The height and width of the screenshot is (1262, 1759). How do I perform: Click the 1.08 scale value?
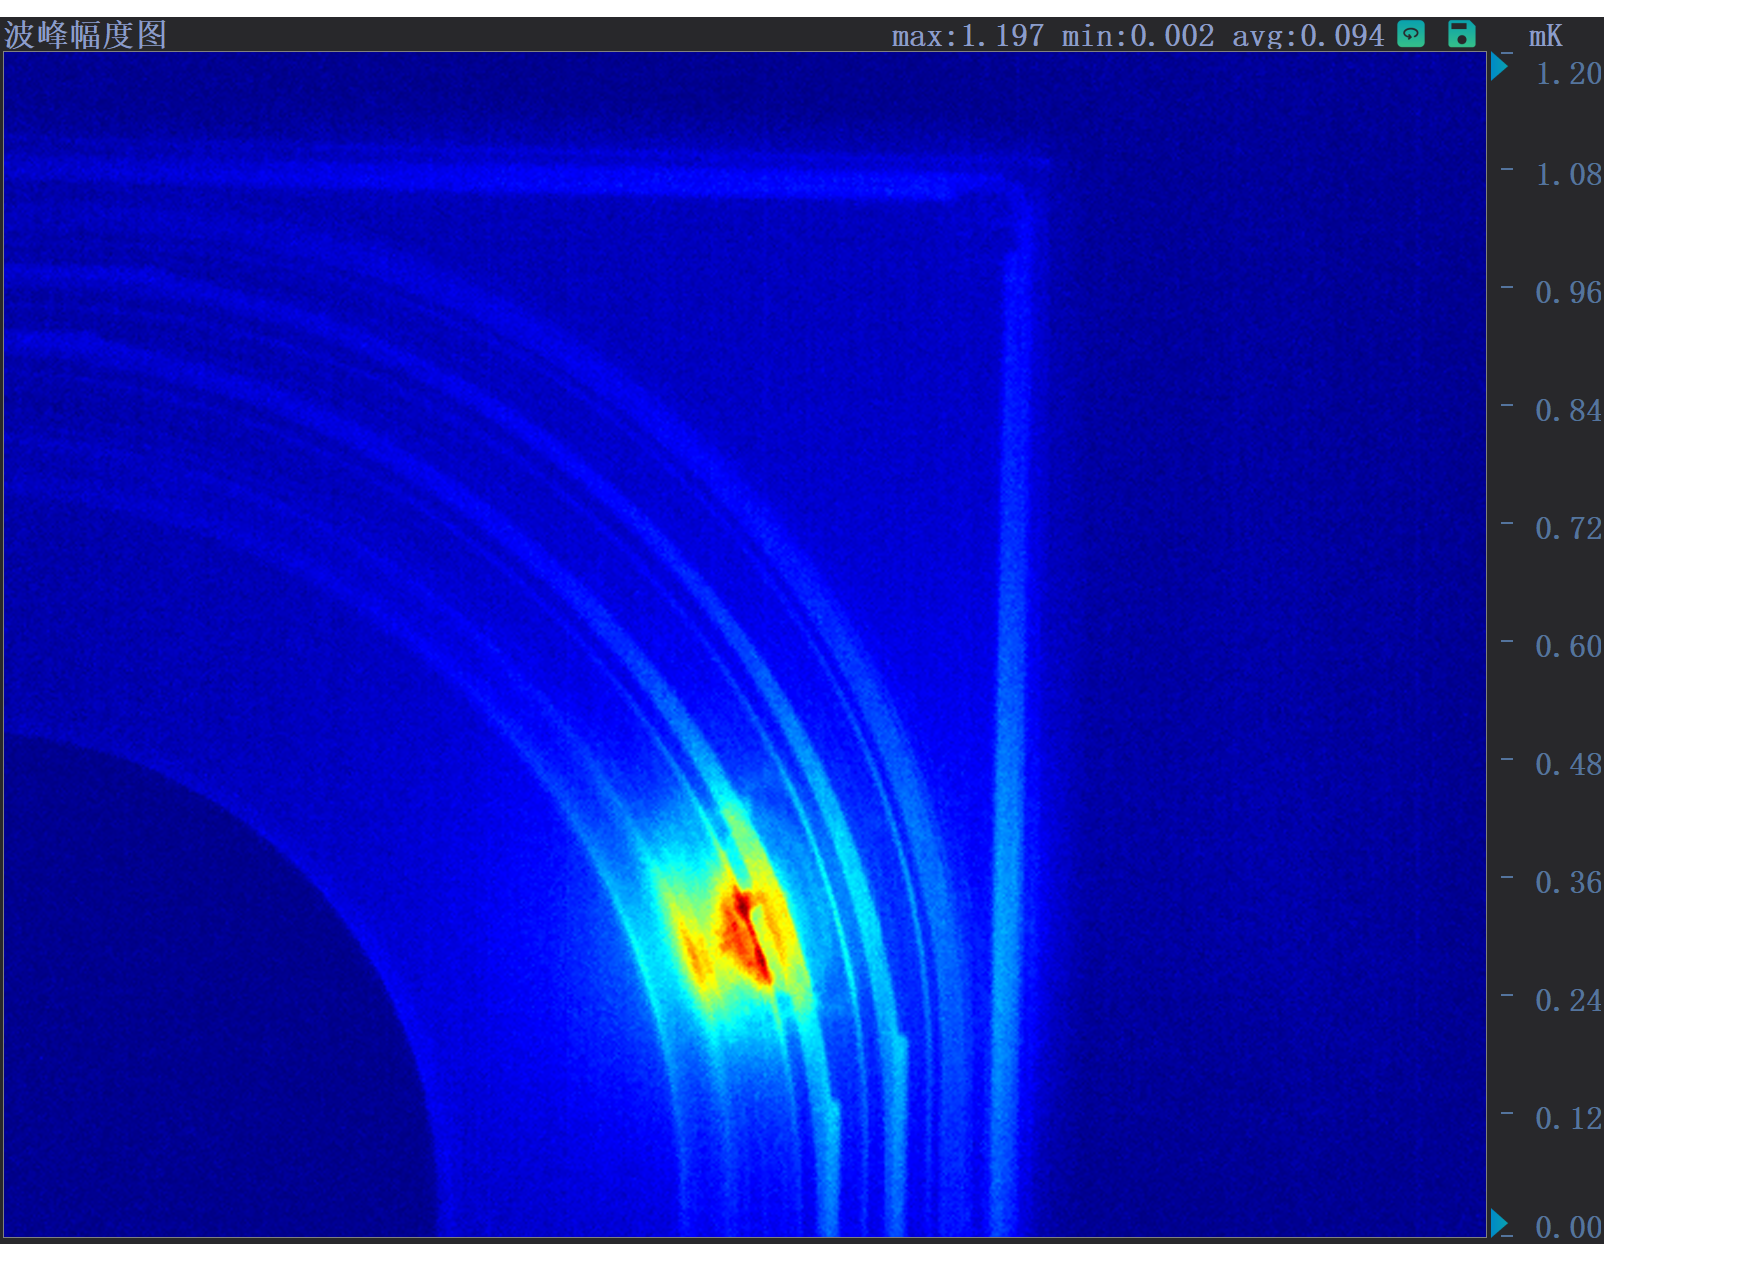tap(1568, 174)
